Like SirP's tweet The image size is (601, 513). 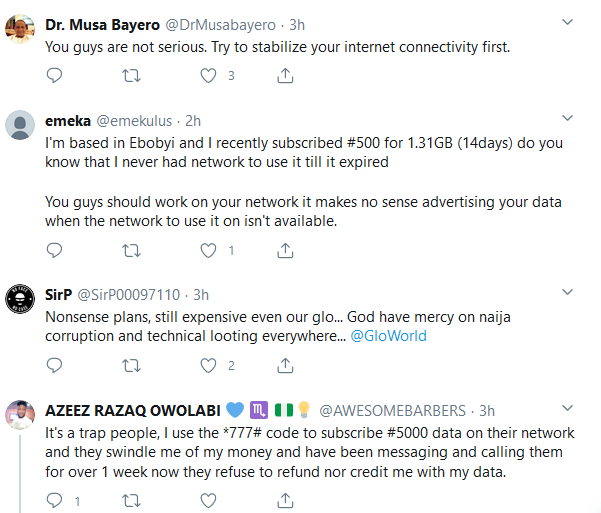click(208, 365)
